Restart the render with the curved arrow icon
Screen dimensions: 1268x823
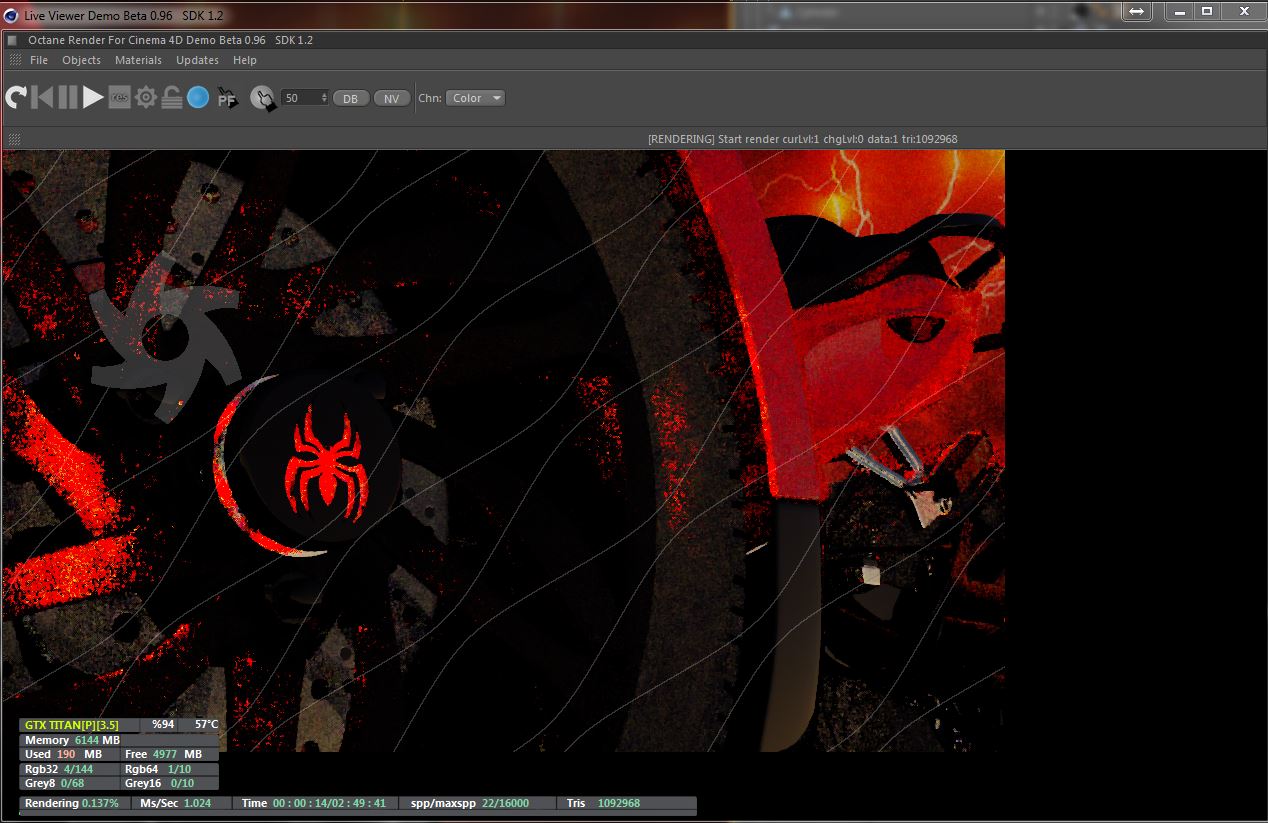tap(16, 97)
